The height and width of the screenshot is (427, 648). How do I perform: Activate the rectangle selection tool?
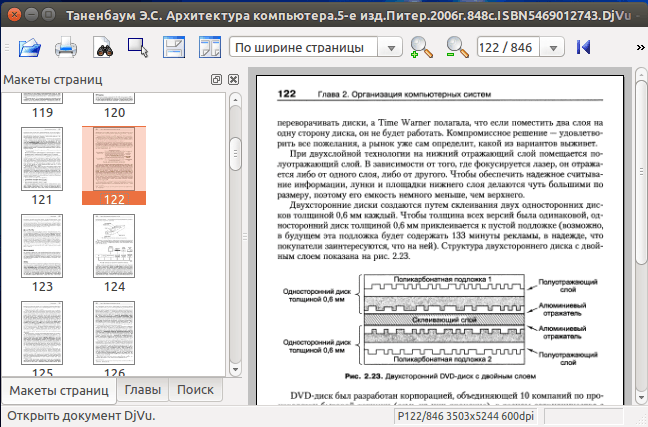click(138, 48)
